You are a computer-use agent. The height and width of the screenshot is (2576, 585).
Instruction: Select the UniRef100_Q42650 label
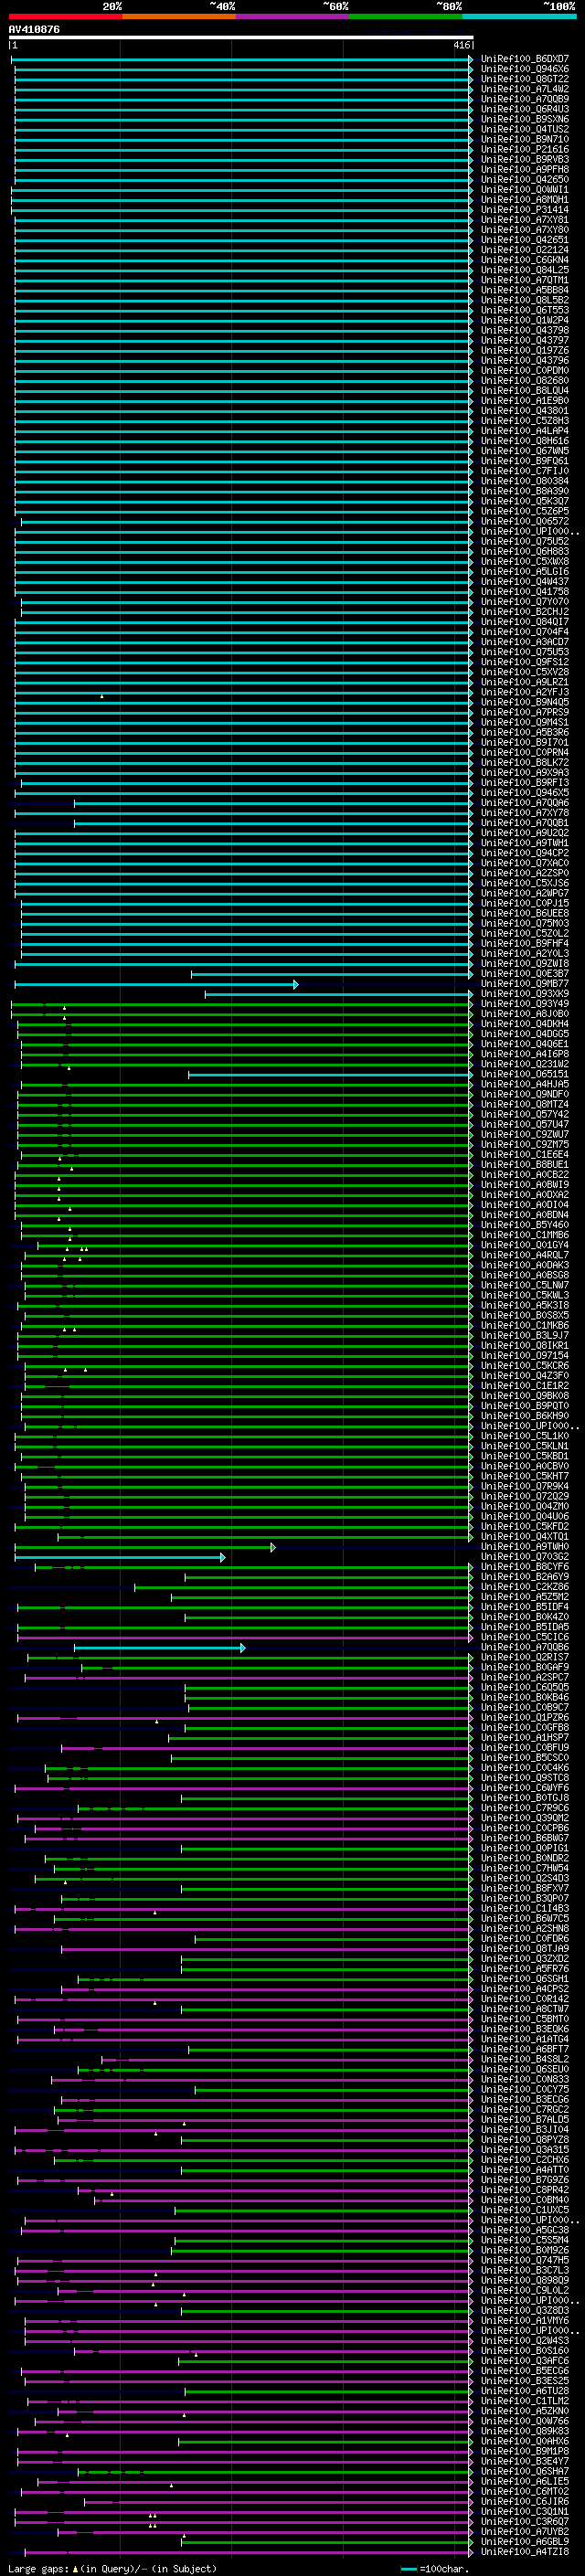(x=525, y=179)
